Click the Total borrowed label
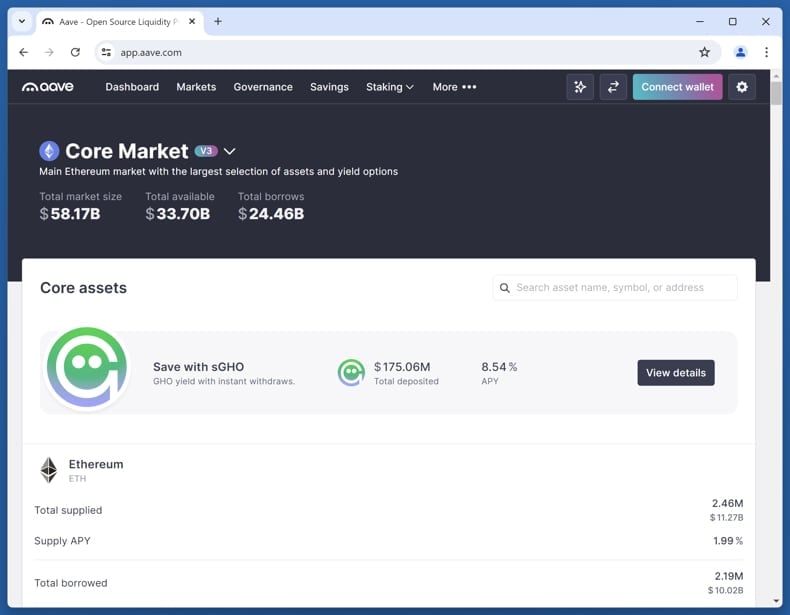790x615 pixels. 71,583
